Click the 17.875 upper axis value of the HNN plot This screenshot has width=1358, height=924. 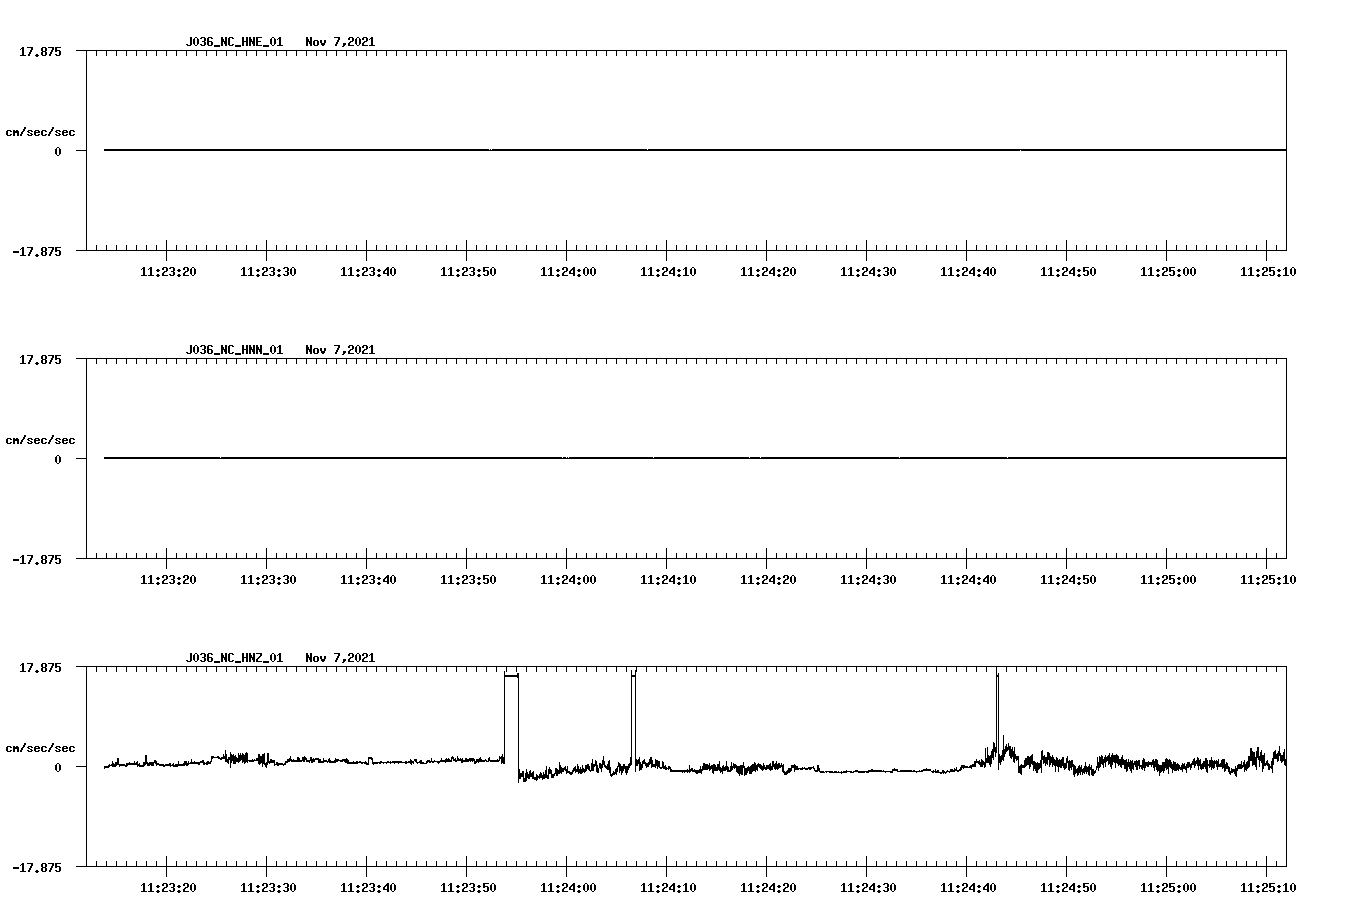pos(40,359)
